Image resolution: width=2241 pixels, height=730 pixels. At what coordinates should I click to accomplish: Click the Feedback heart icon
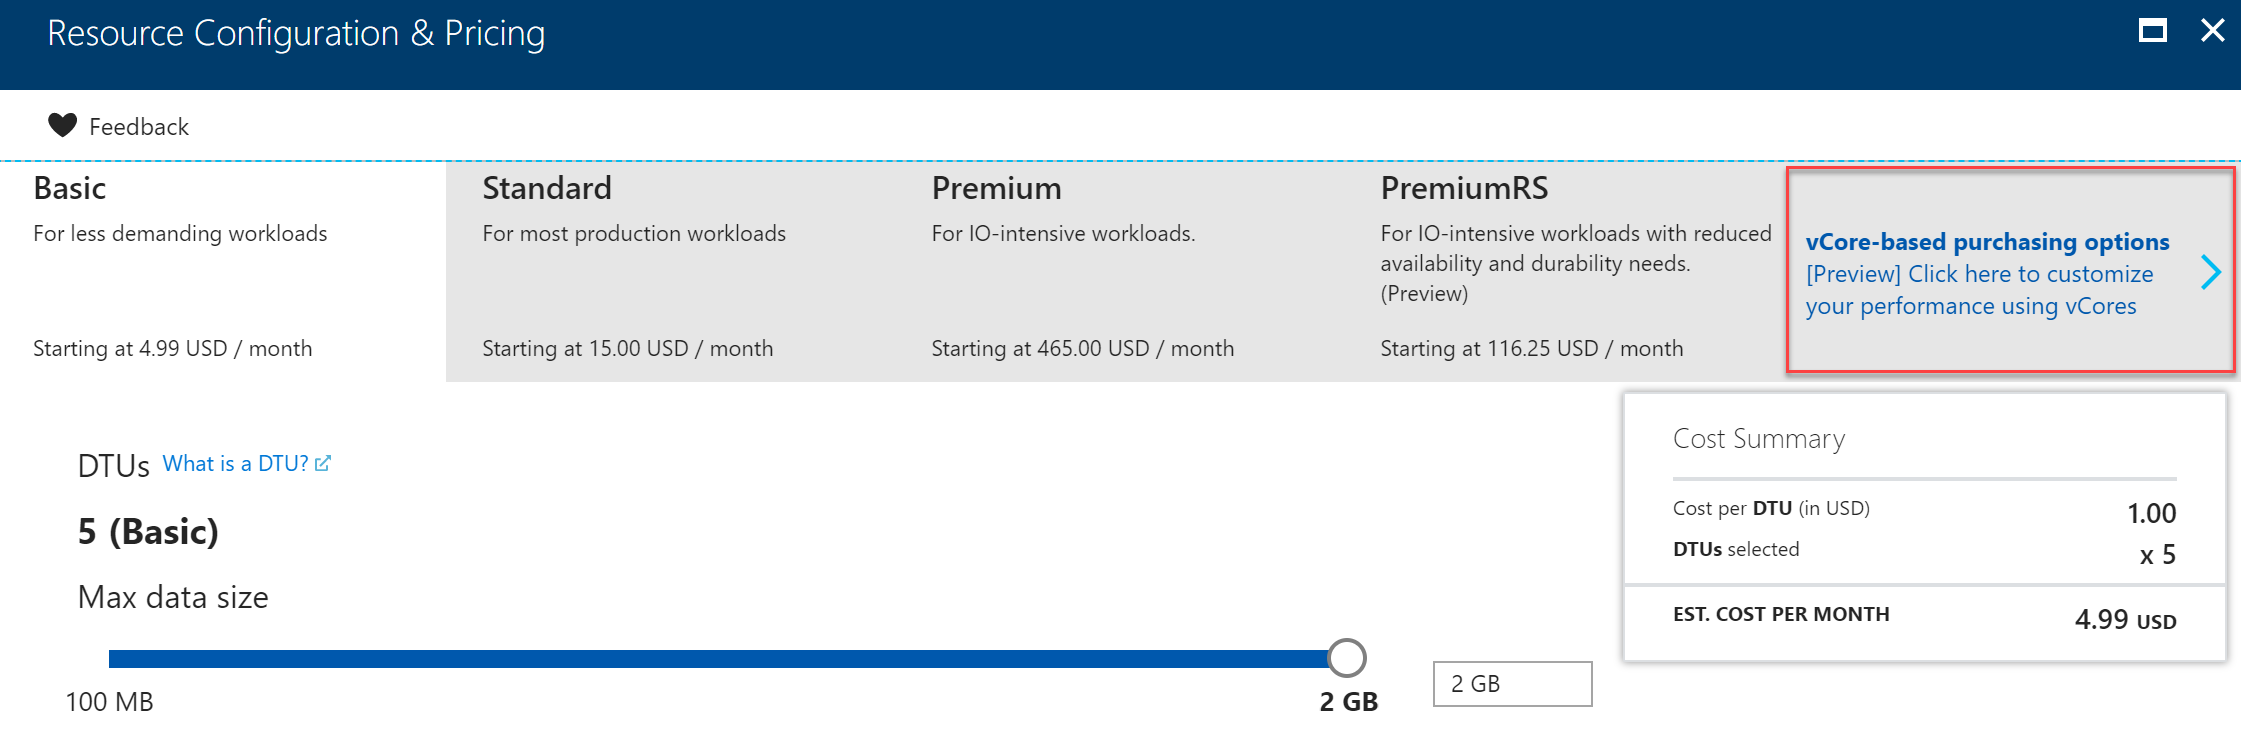pyautogui.click(x=62, y=126)
